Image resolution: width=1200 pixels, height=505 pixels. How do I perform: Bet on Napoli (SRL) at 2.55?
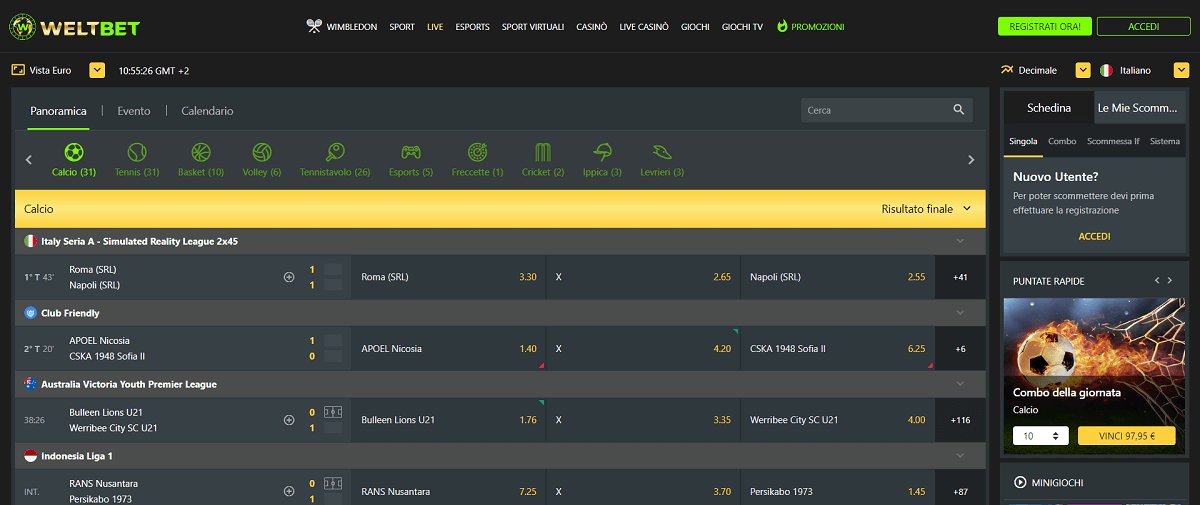click(837, 277)
